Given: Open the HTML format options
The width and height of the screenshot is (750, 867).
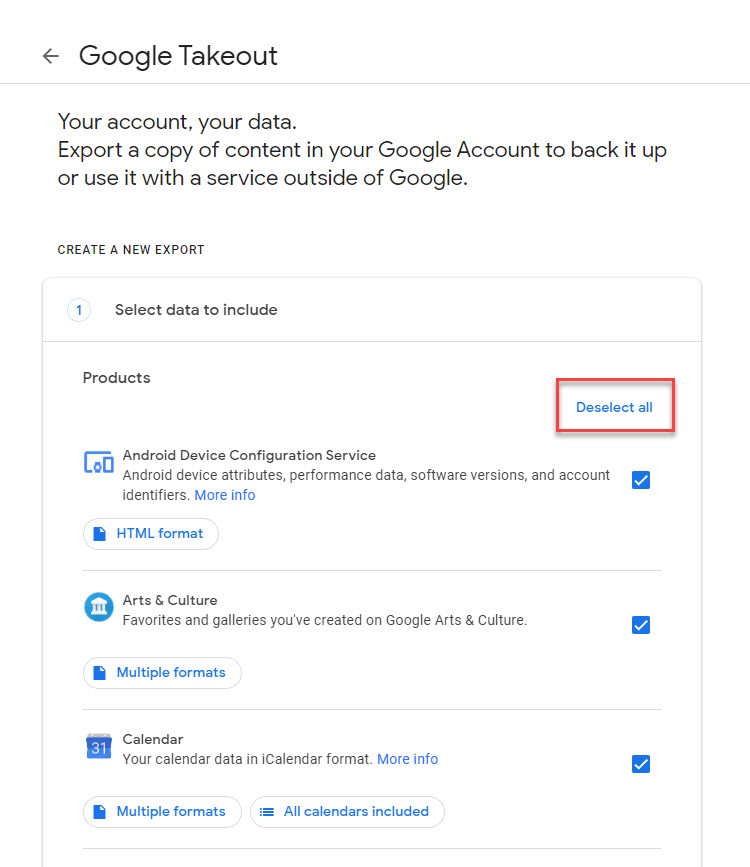Looking at the screenshot, I should pos(150,533).
